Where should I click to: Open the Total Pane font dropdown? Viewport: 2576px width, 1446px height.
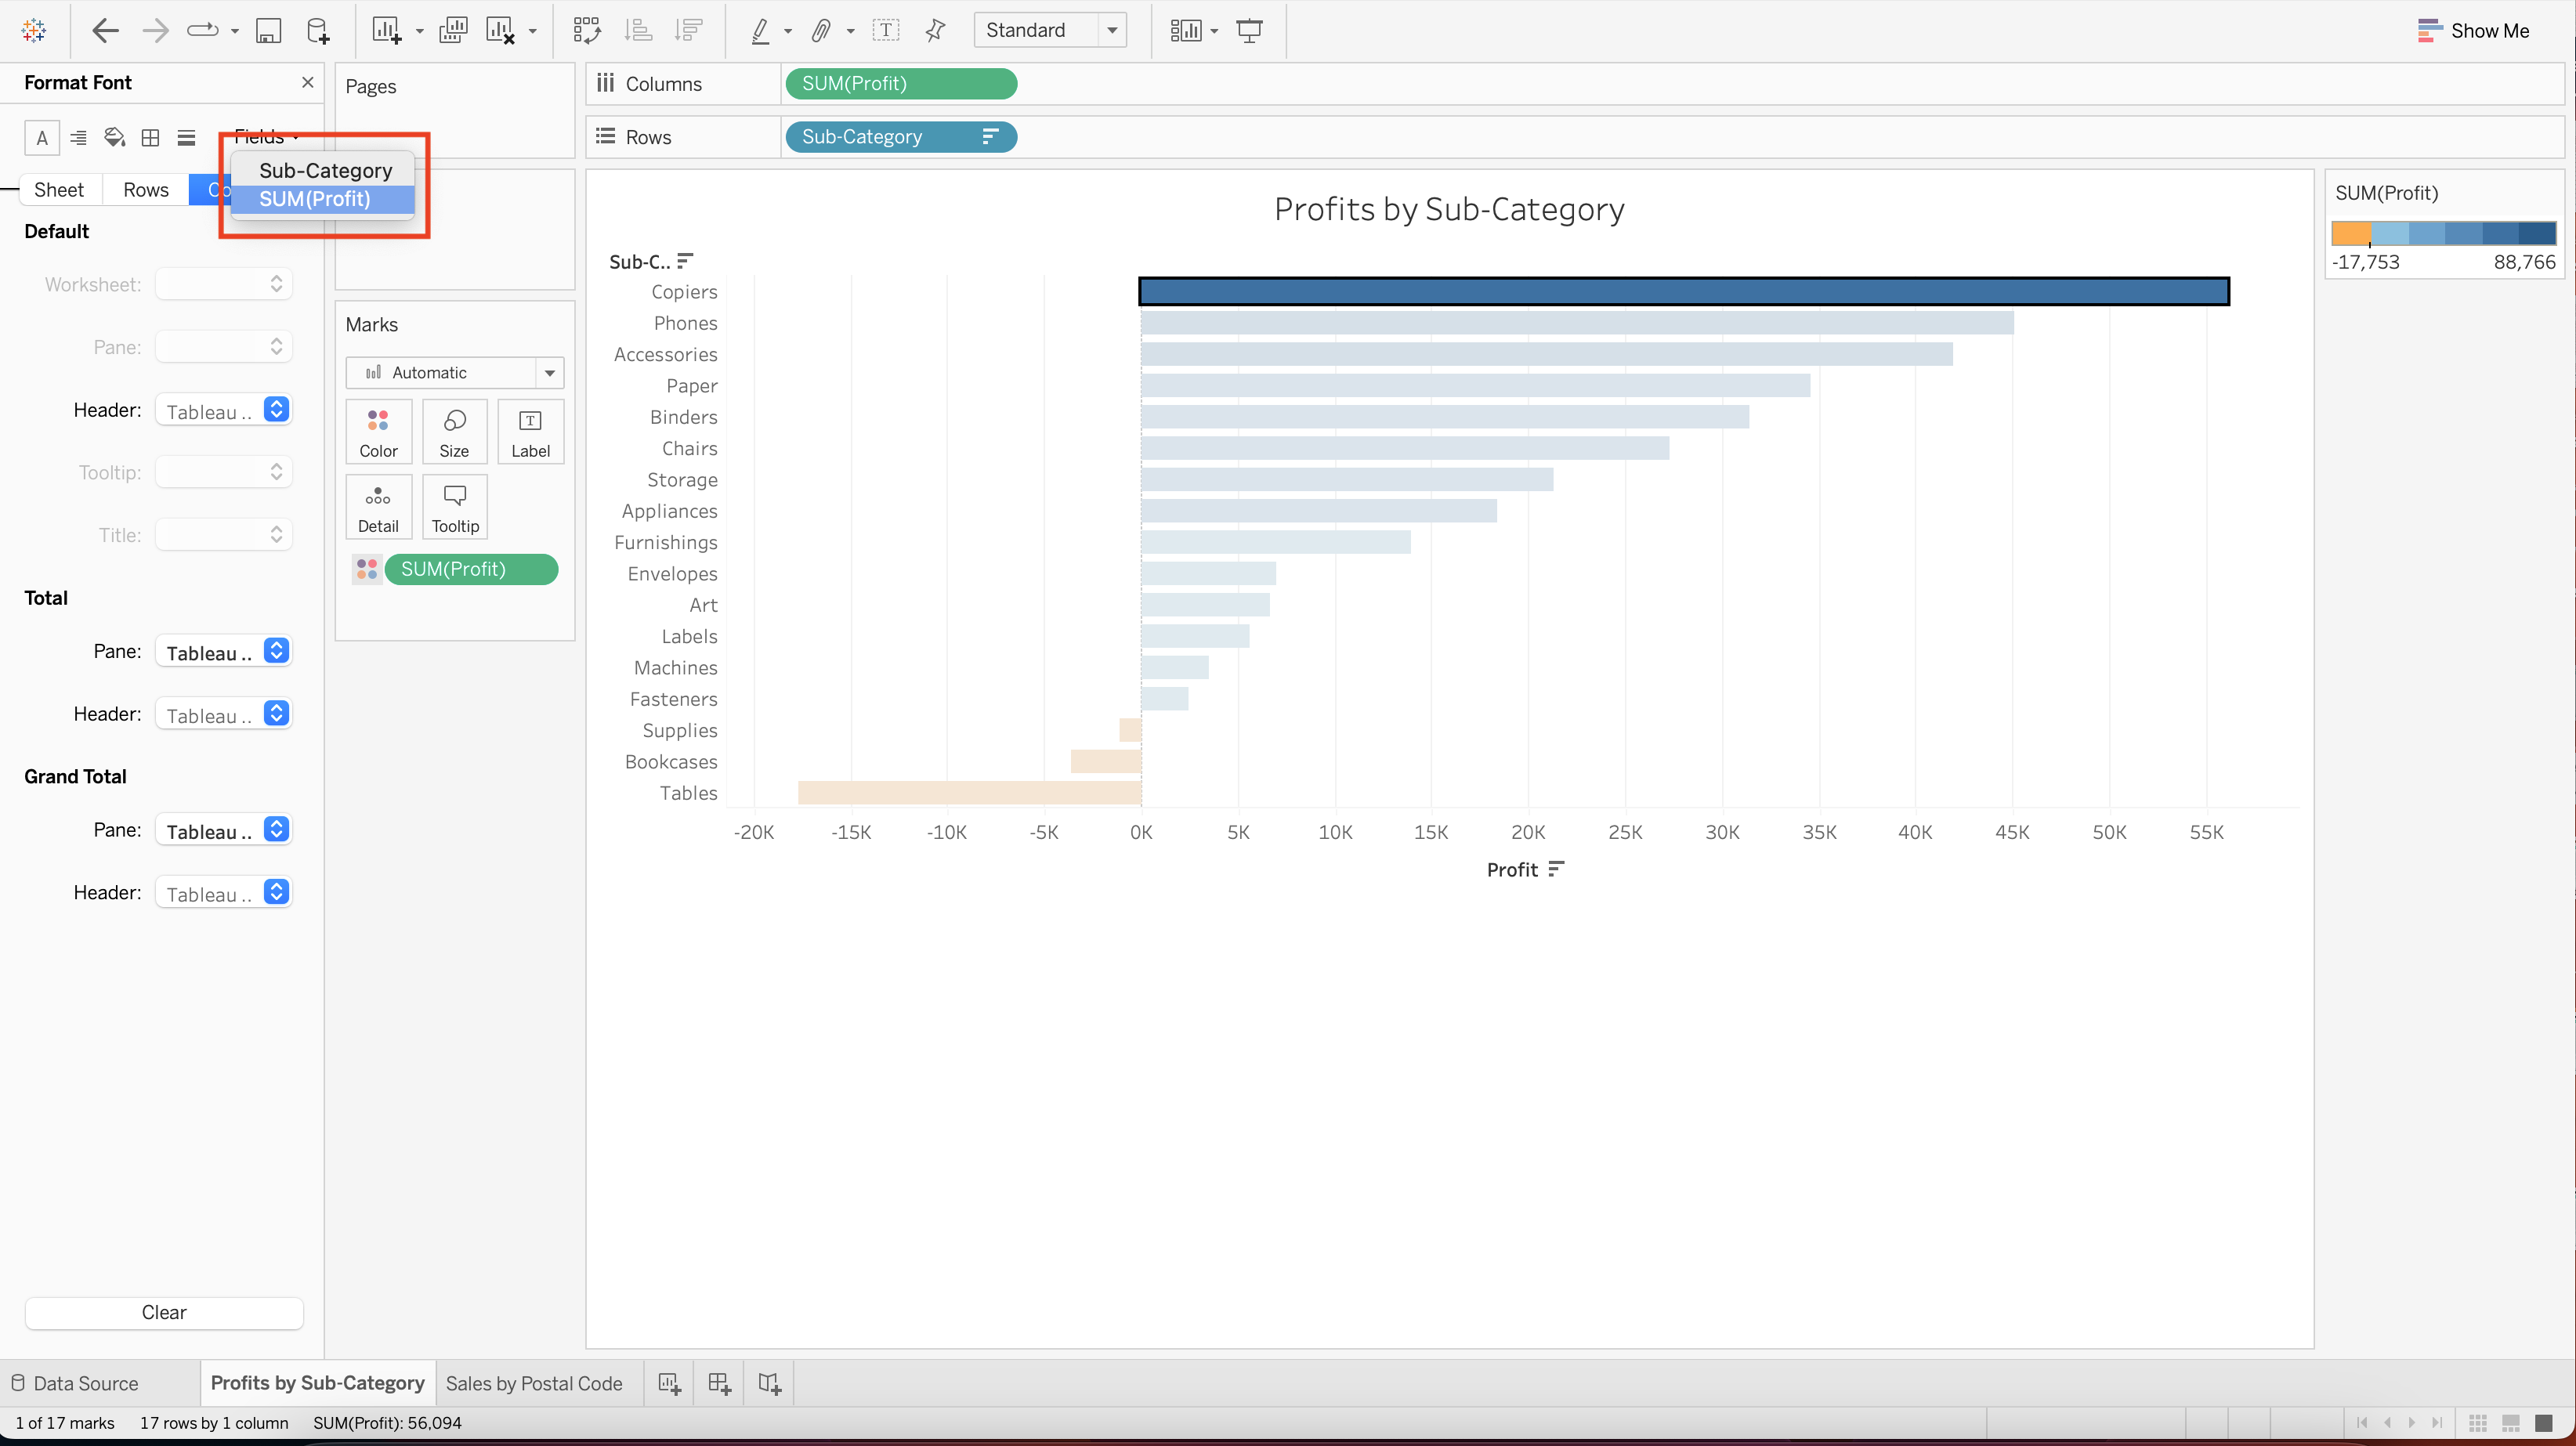point(223,652)
